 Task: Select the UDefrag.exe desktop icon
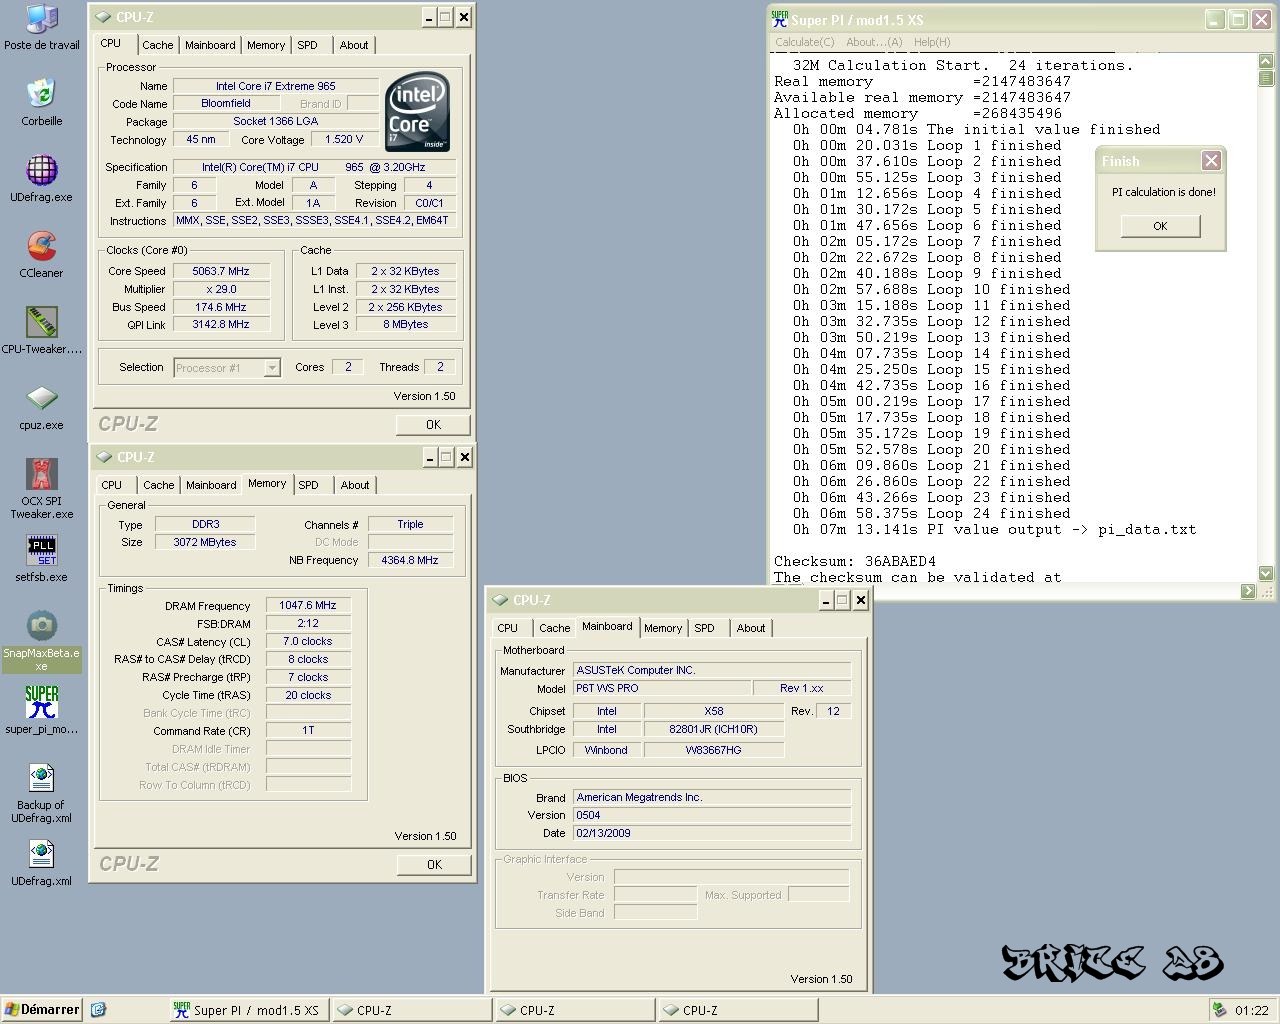41,170
